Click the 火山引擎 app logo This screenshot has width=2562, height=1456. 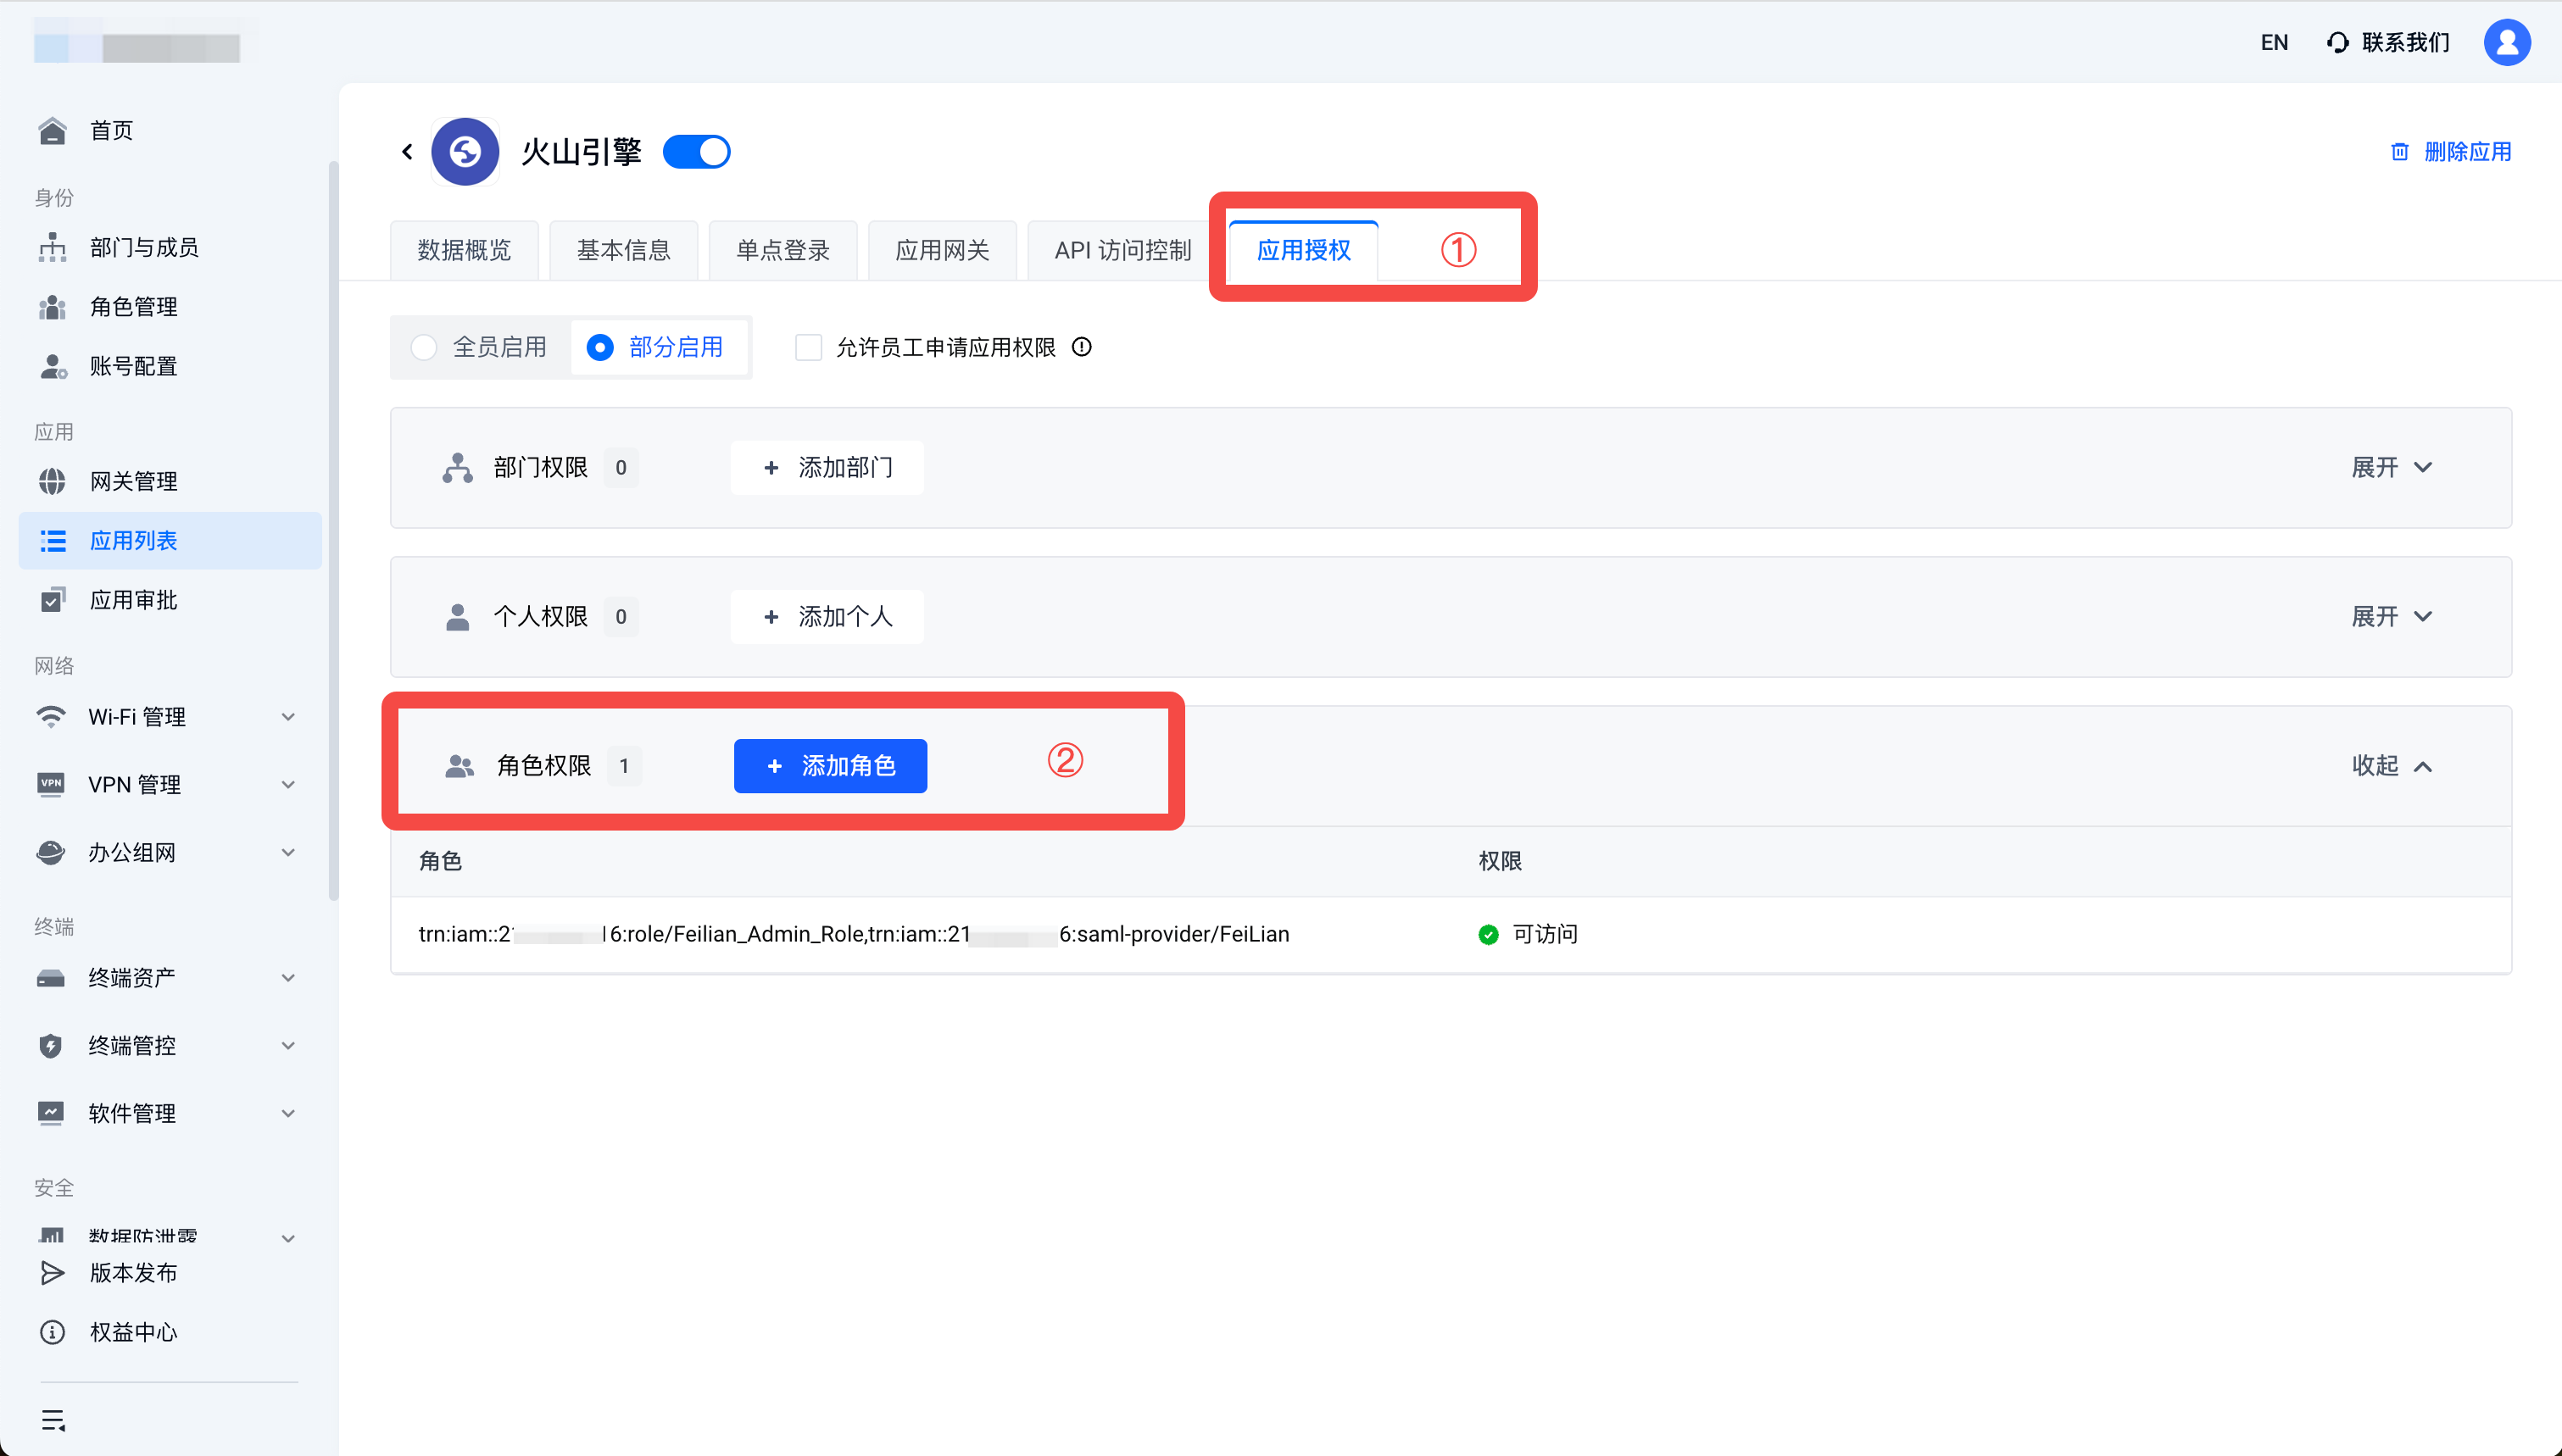click(465, 152)
